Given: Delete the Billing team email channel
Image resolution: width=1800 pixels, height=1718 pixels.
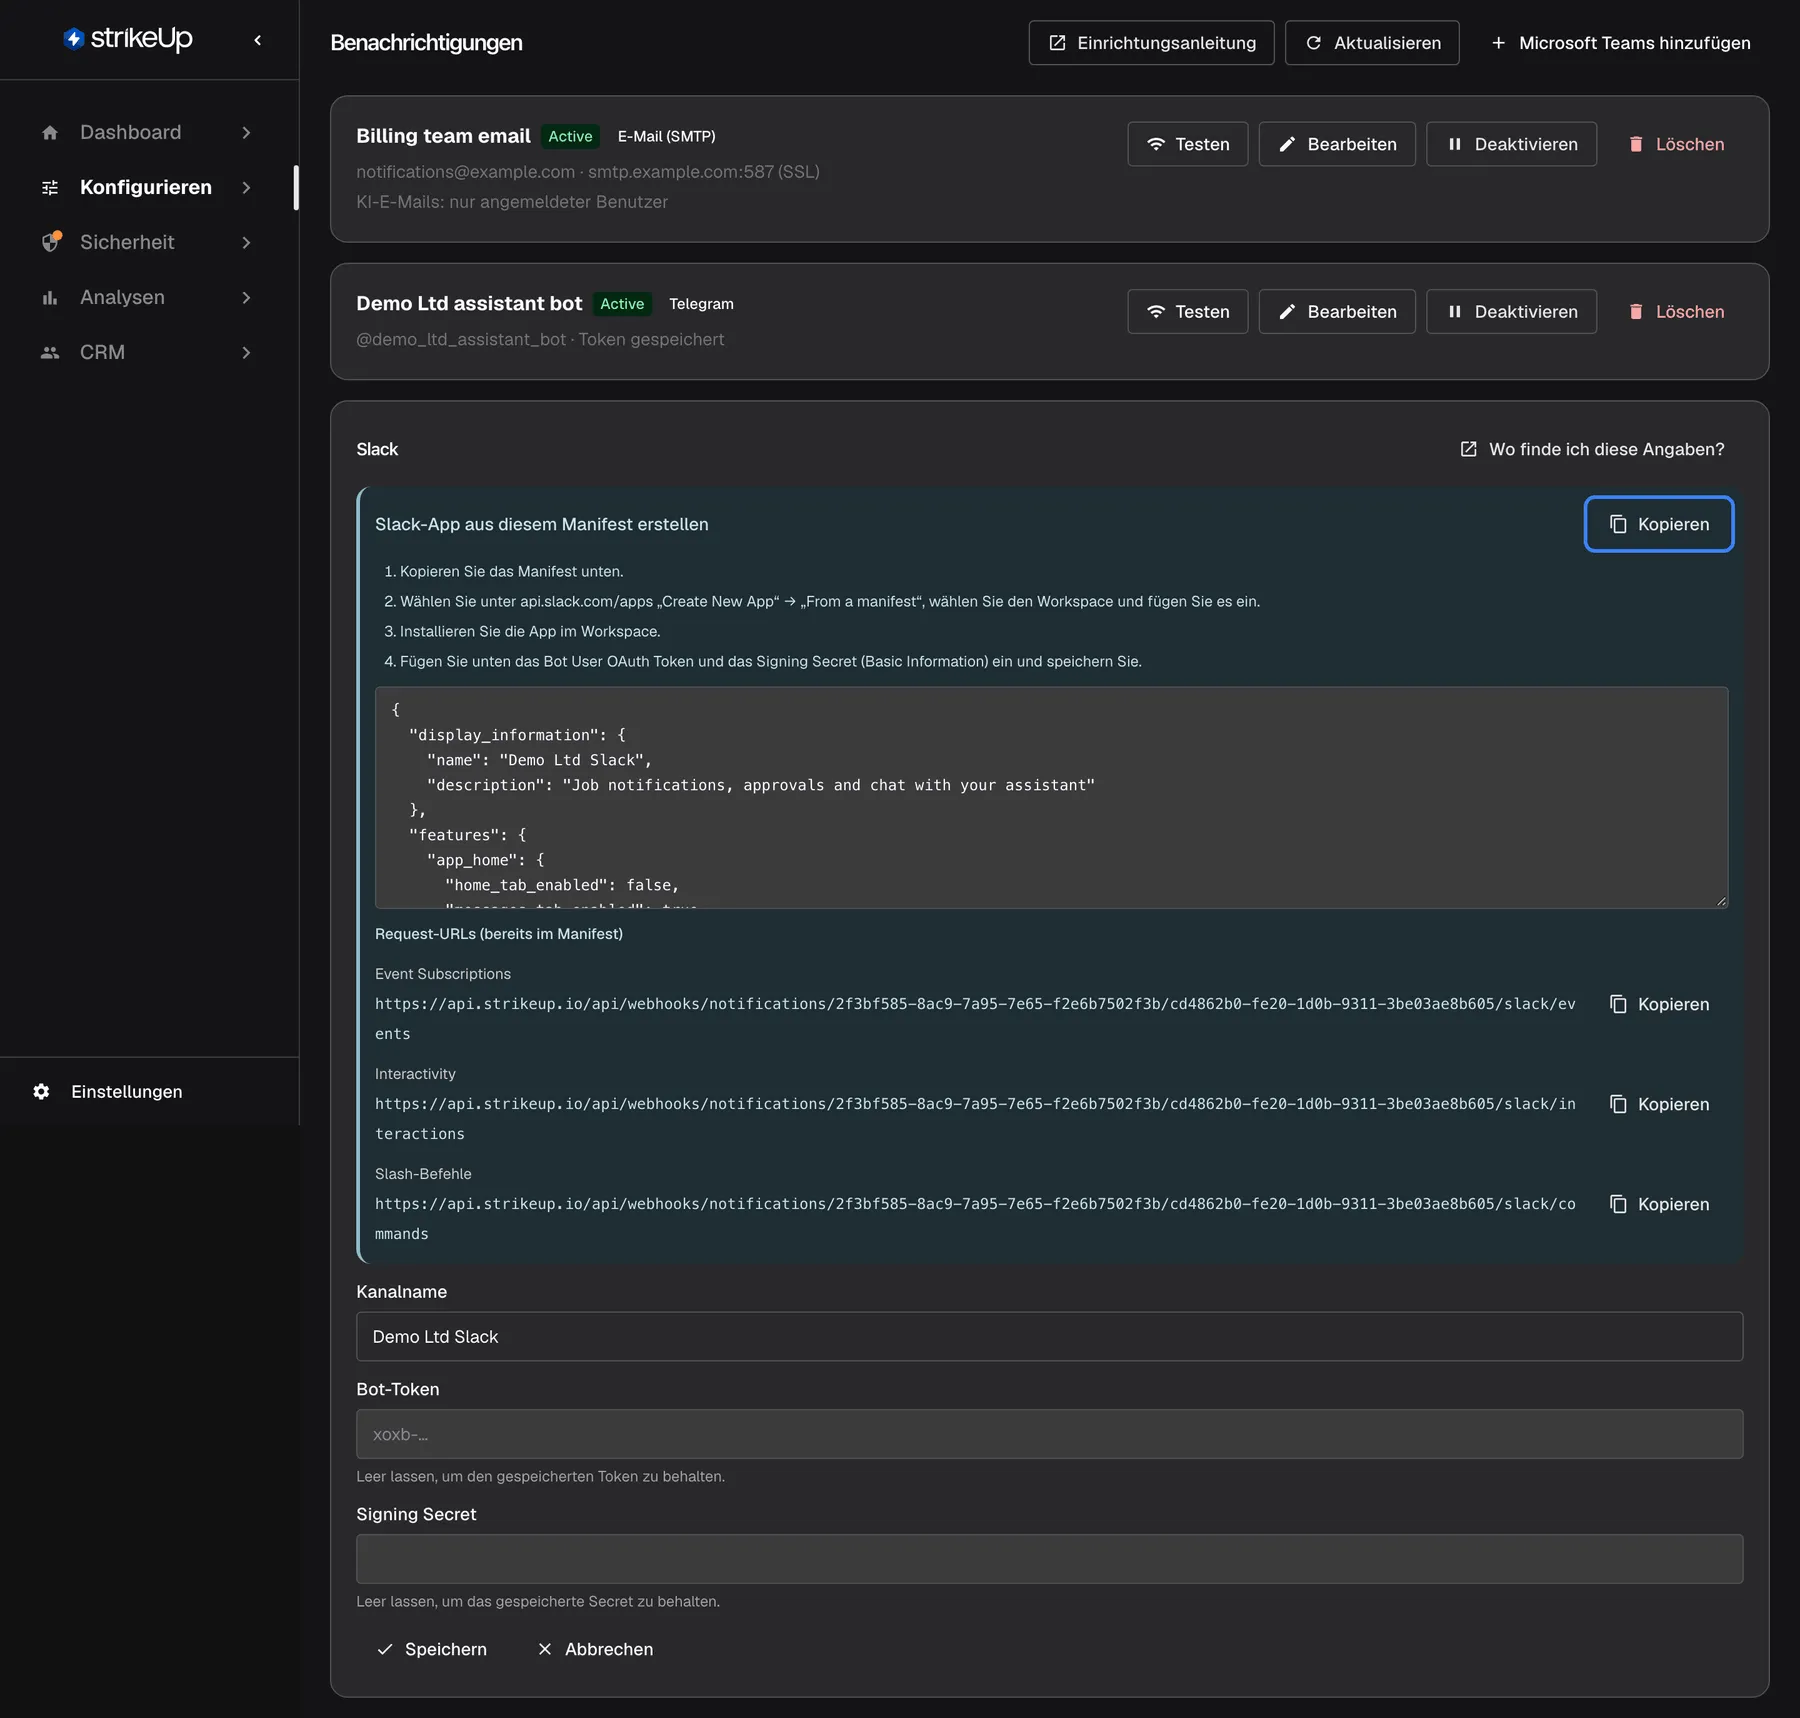Looking at the screenshot, I should point(1675,144).
